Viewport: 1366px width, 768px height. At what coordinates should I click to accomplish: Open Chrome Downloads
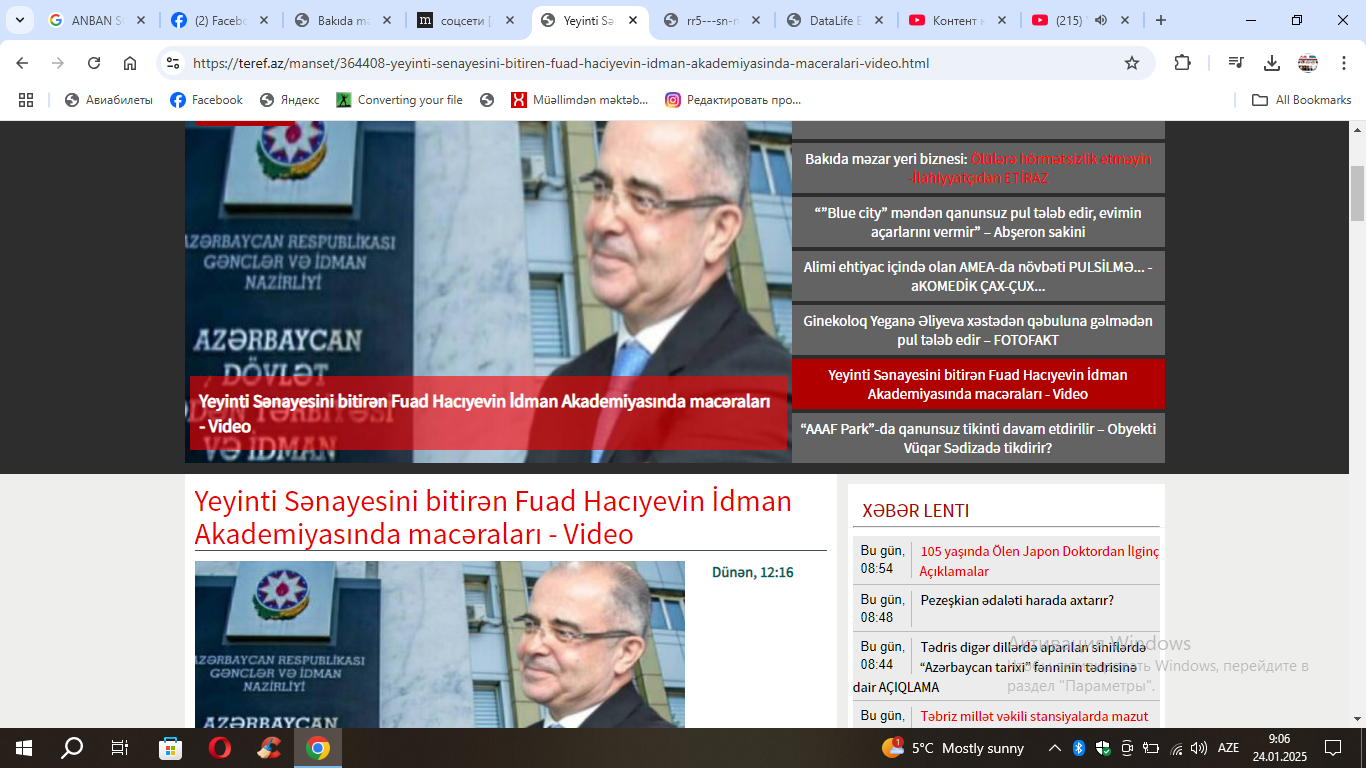(1272, 63)
